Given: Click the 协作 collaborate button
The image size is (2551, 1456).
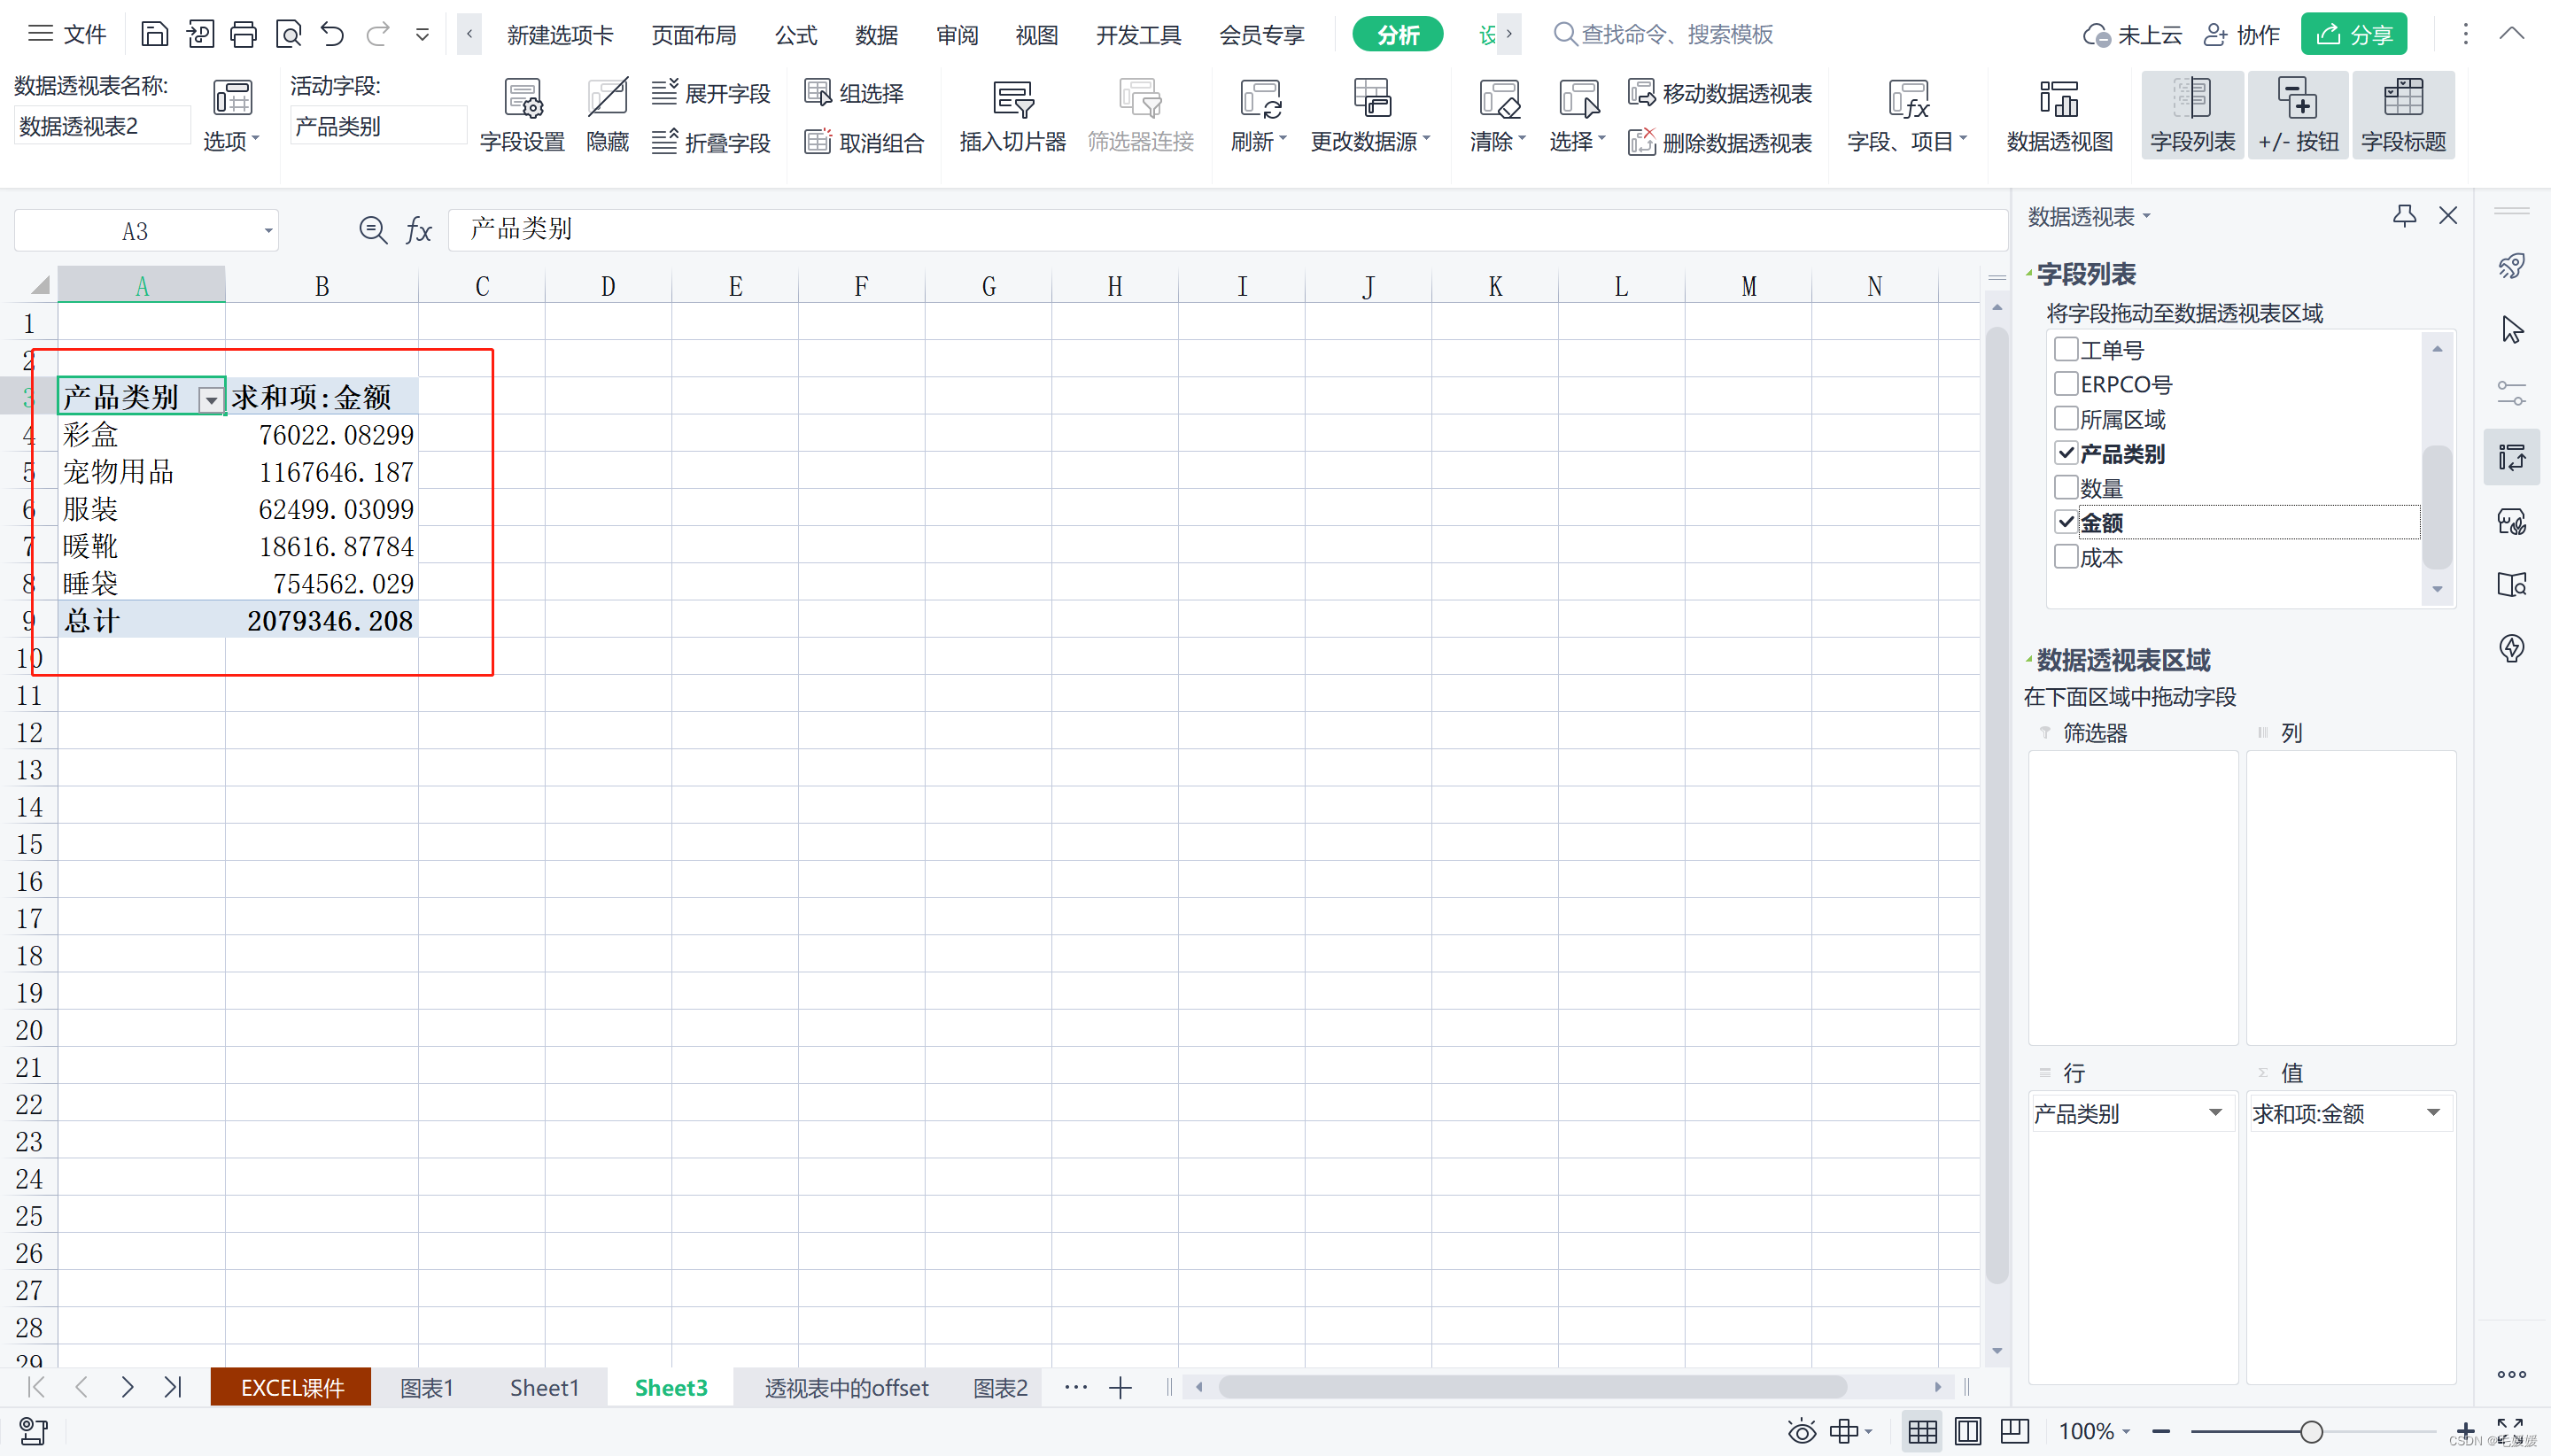Looking at the screenshot, I should click(x=2241, y=34).
